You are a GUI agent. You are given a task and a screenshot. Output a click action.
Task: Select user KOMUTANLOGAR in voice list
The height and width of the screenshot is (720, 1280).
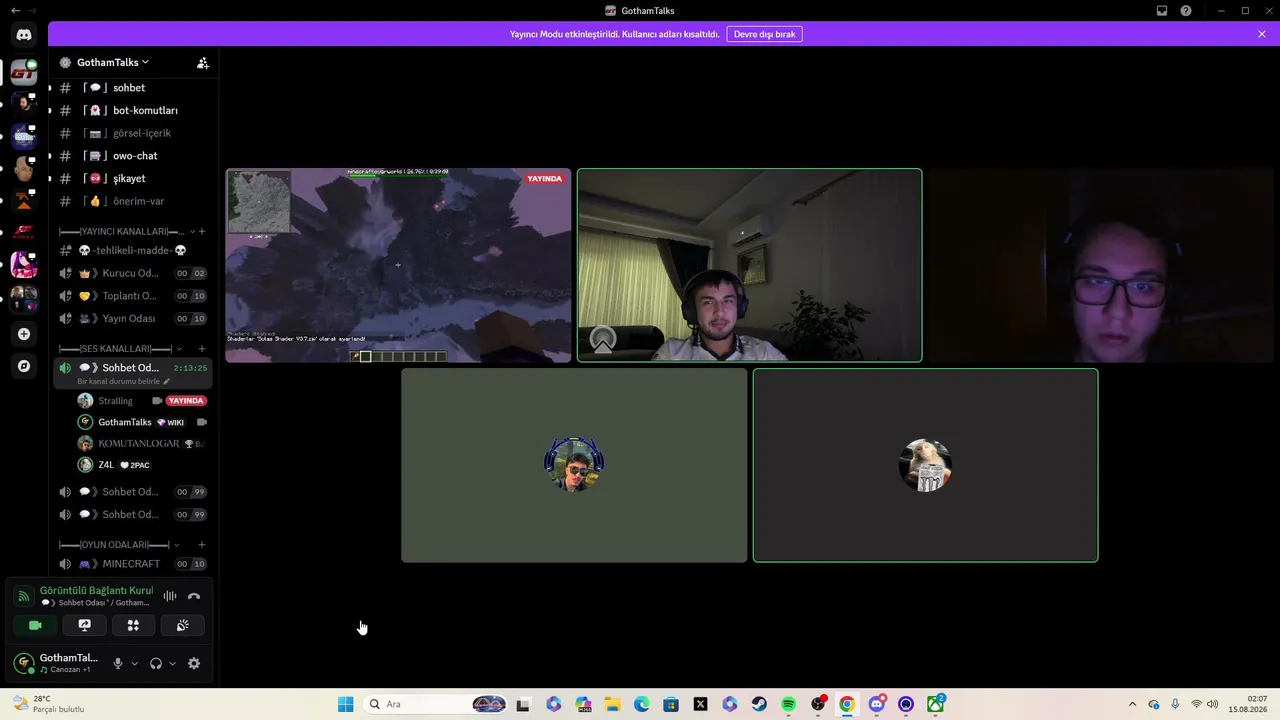click(143, 443)
